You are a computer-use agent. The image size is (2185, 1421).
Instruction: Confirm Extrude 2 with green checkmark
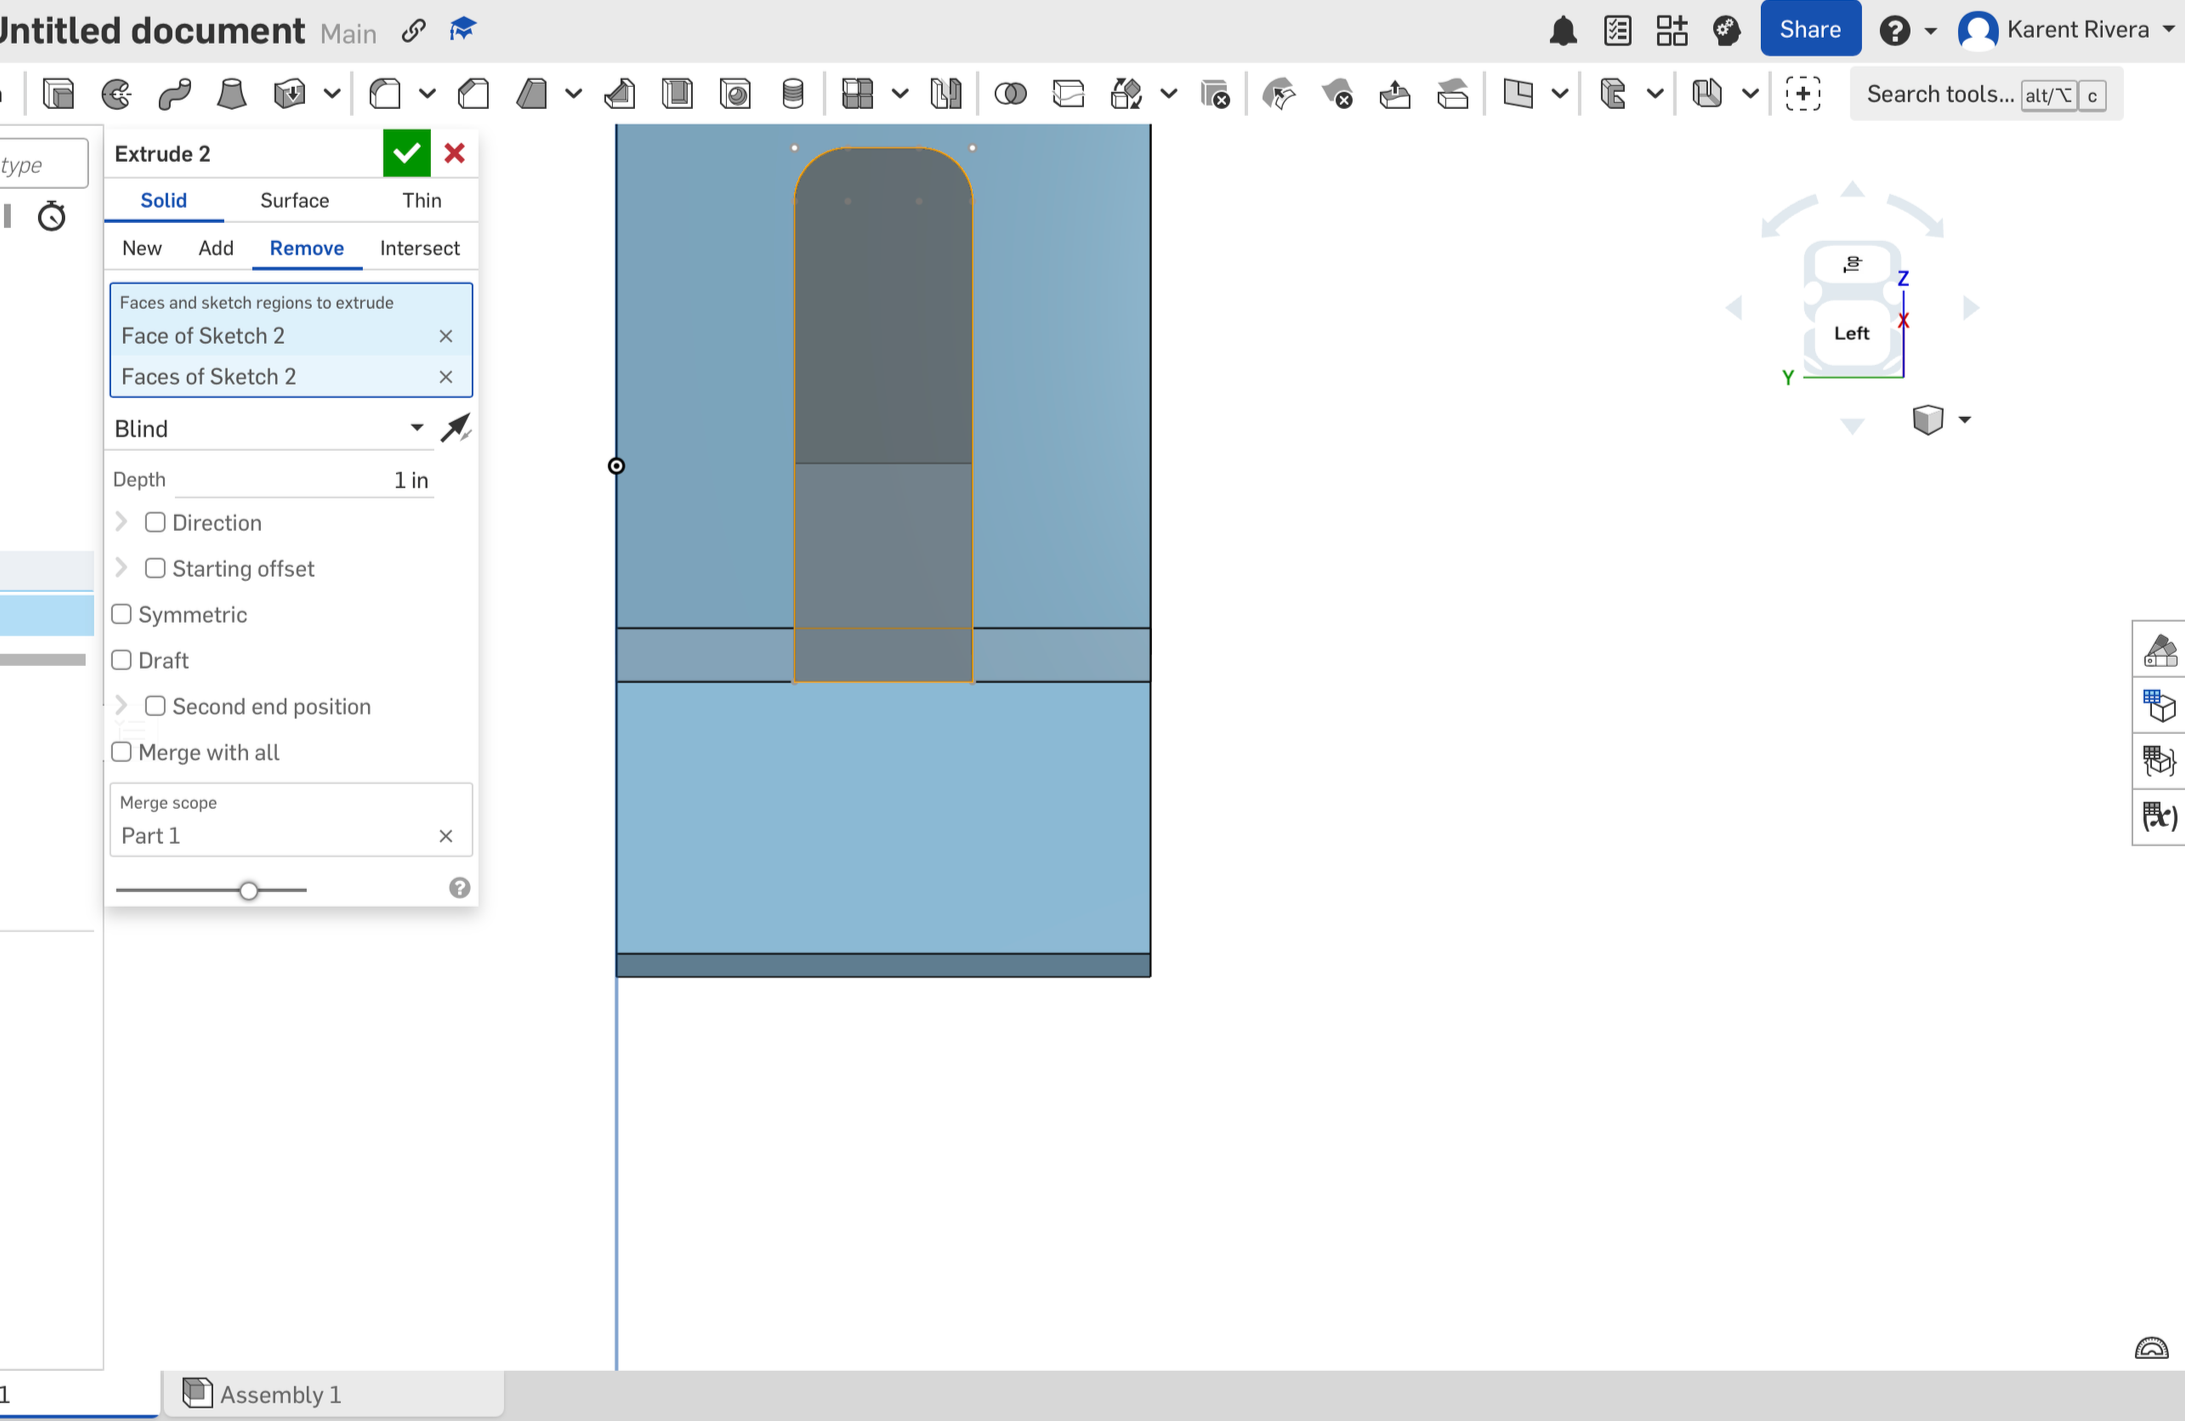tap(406, 153)
